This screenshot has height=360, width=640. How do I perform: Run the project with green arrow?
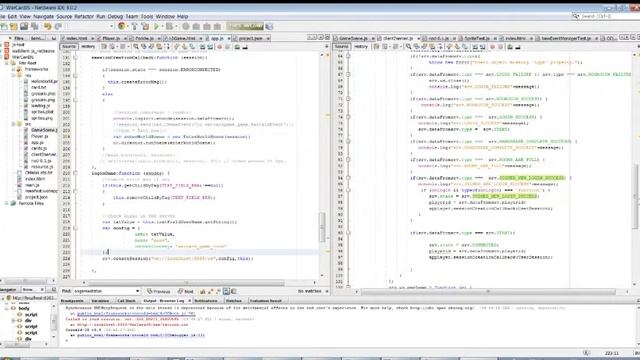point(156,27)
